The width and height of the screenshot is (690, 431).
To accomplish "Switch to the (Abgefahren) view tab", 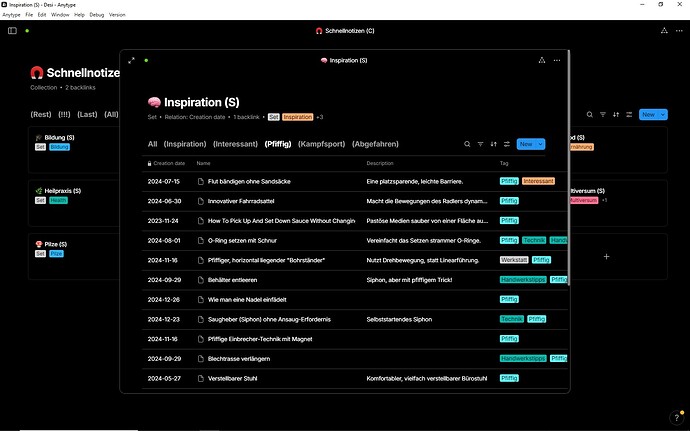I will [375, 144].
